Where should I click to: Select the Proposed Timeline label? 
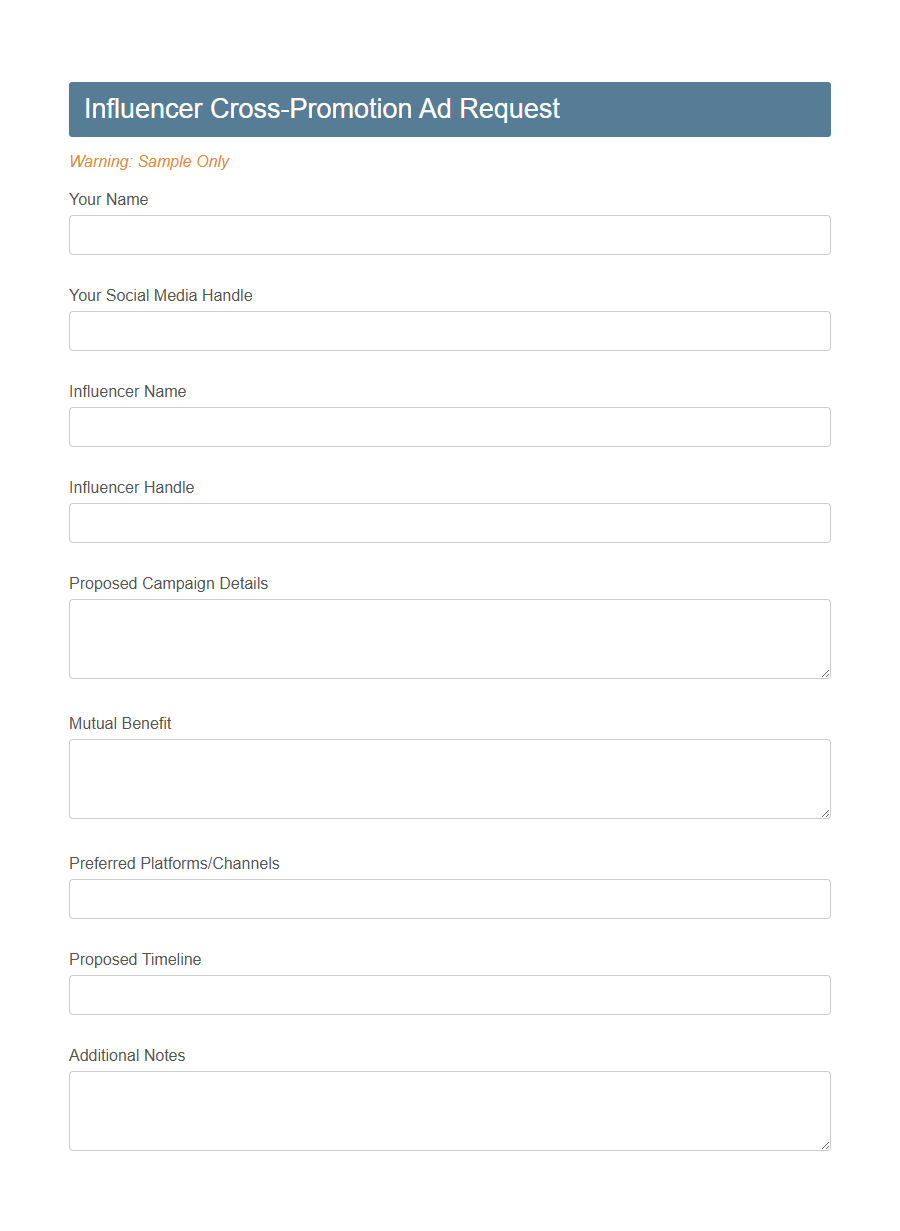click(135, 959)
